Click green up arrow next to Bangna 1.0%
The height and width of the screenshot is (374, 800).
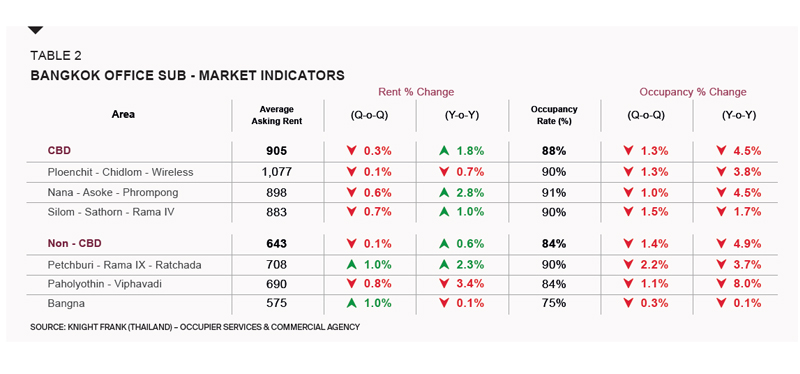[351, 303]
